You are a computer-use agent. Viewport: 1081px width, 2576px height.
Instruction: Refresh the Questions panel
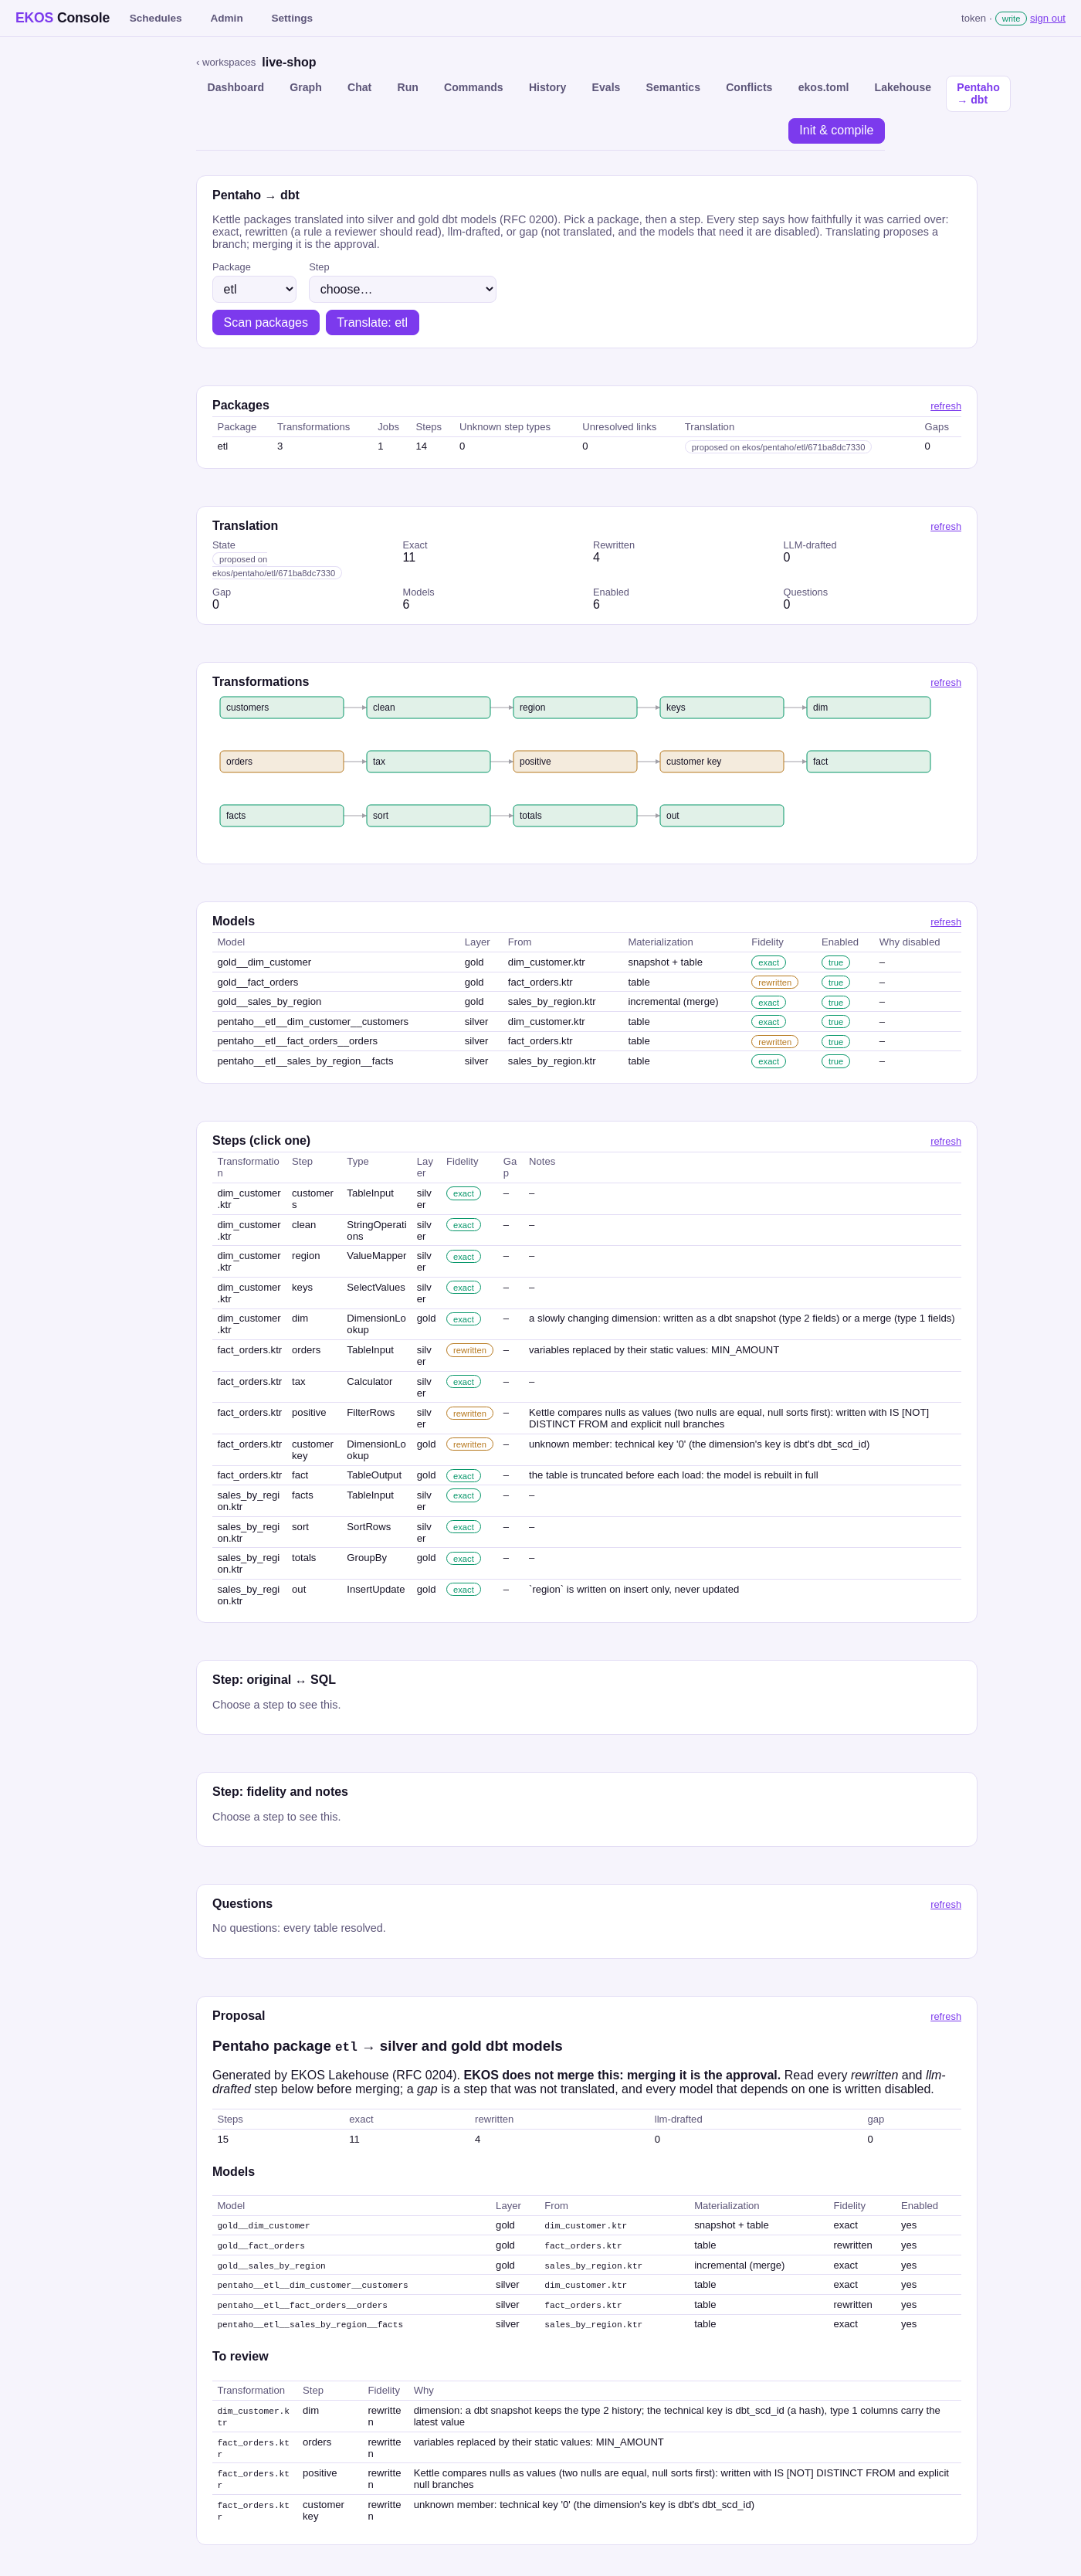[945, 1905]
